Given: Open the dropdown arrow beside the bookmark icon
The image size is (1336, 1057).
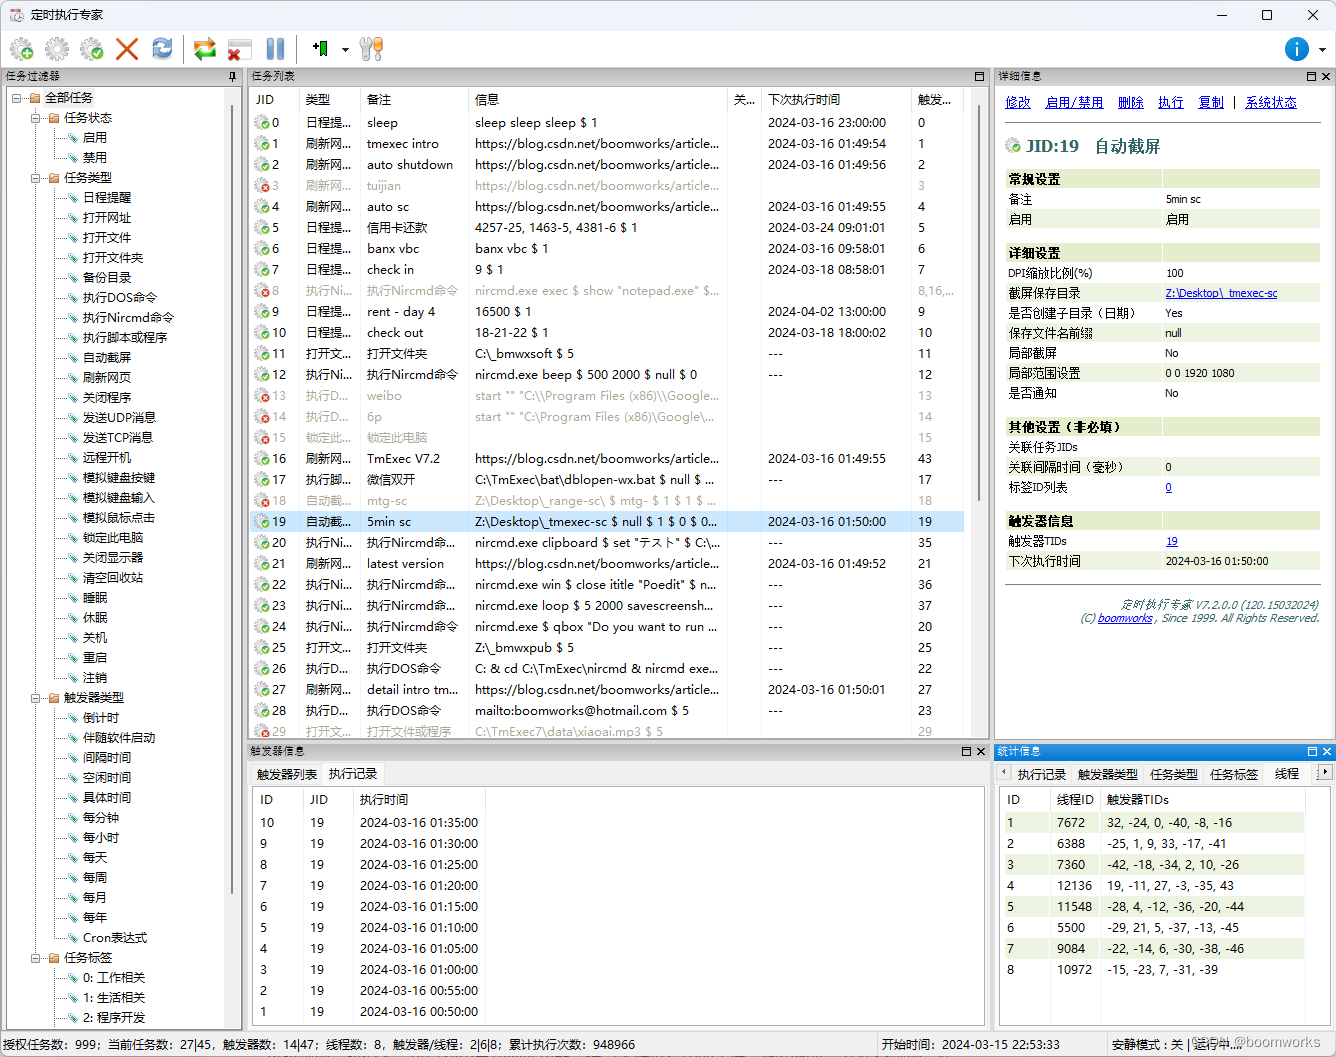Looking at the screenshot, I should click(x=345, y=49).
